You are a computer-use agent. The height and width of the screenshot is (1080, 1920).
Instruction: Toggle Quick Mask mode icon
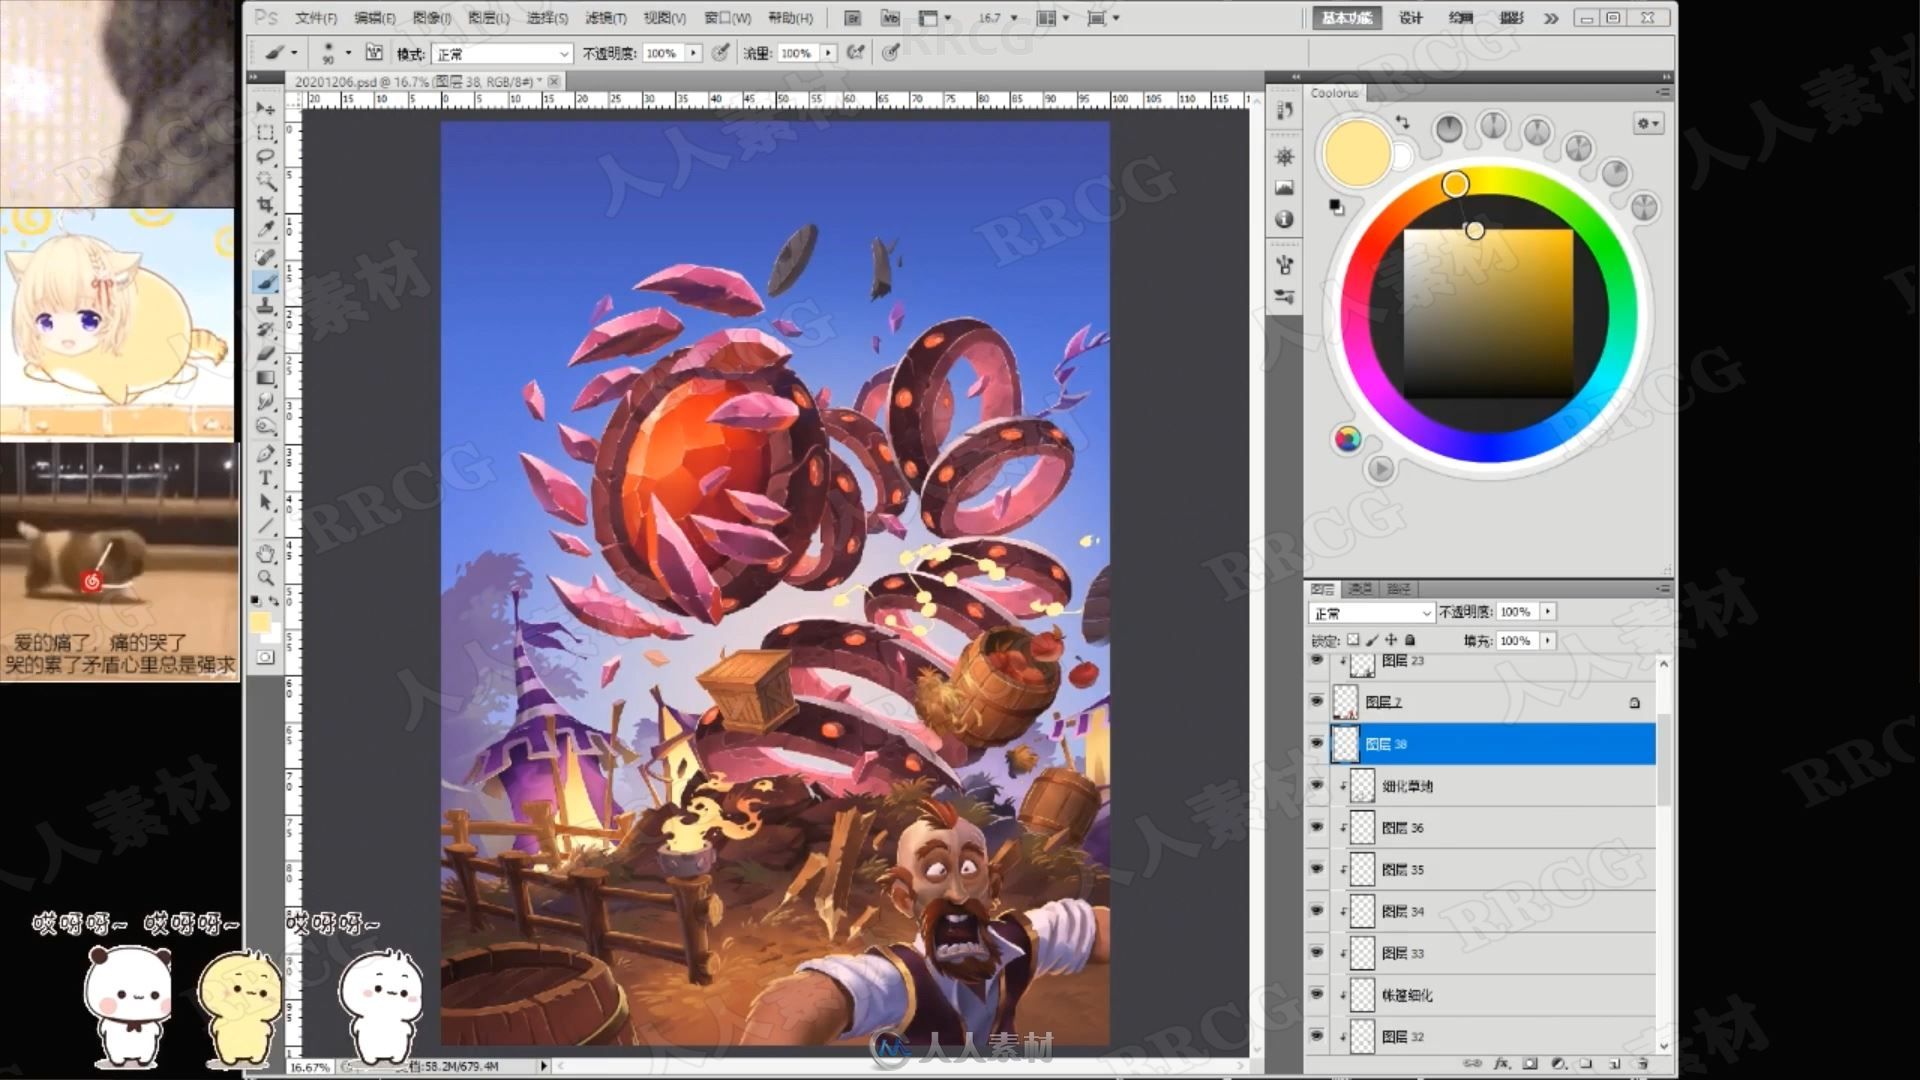[265, 657]
